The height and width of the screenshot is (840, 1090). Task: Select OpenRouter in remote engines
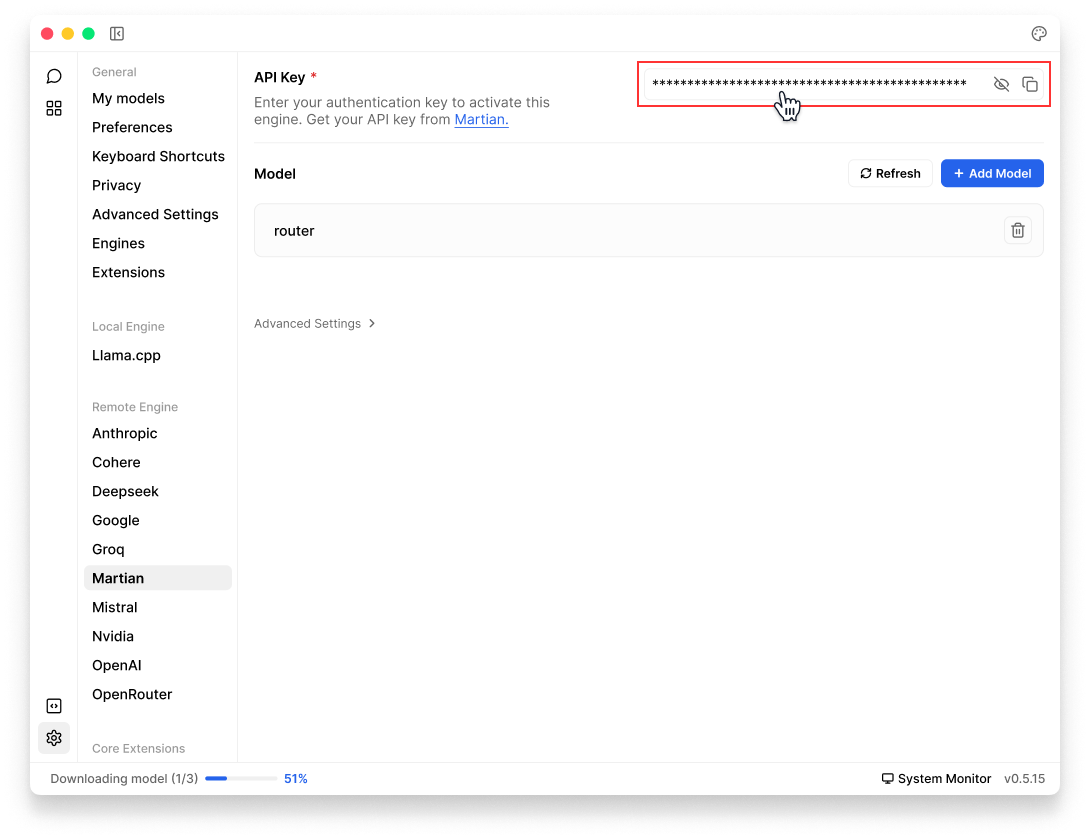pos(132,694)
